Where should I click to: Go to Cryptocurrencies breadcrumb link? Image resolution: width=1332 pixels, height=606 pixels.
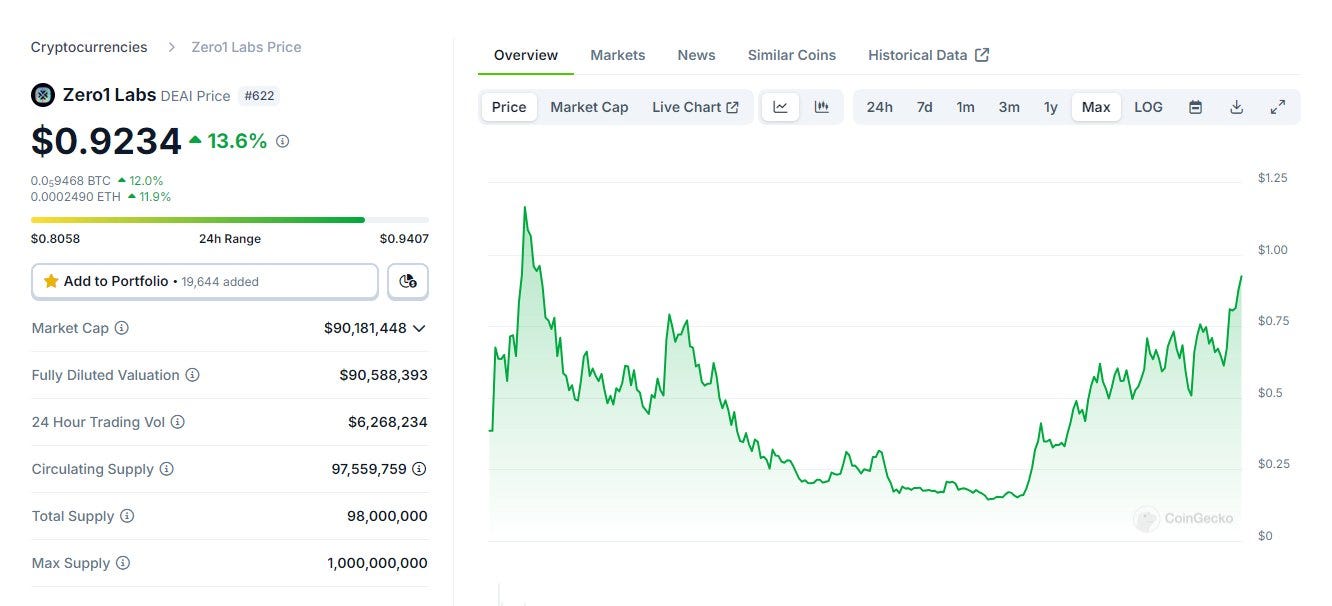[89, 47]
